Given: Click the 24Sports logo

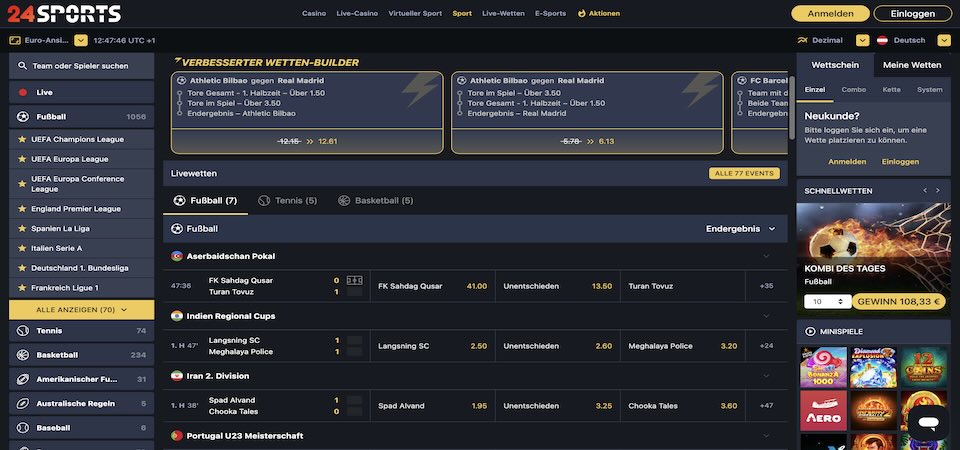Looking at the screenshot, I should [x=64, y=13].
